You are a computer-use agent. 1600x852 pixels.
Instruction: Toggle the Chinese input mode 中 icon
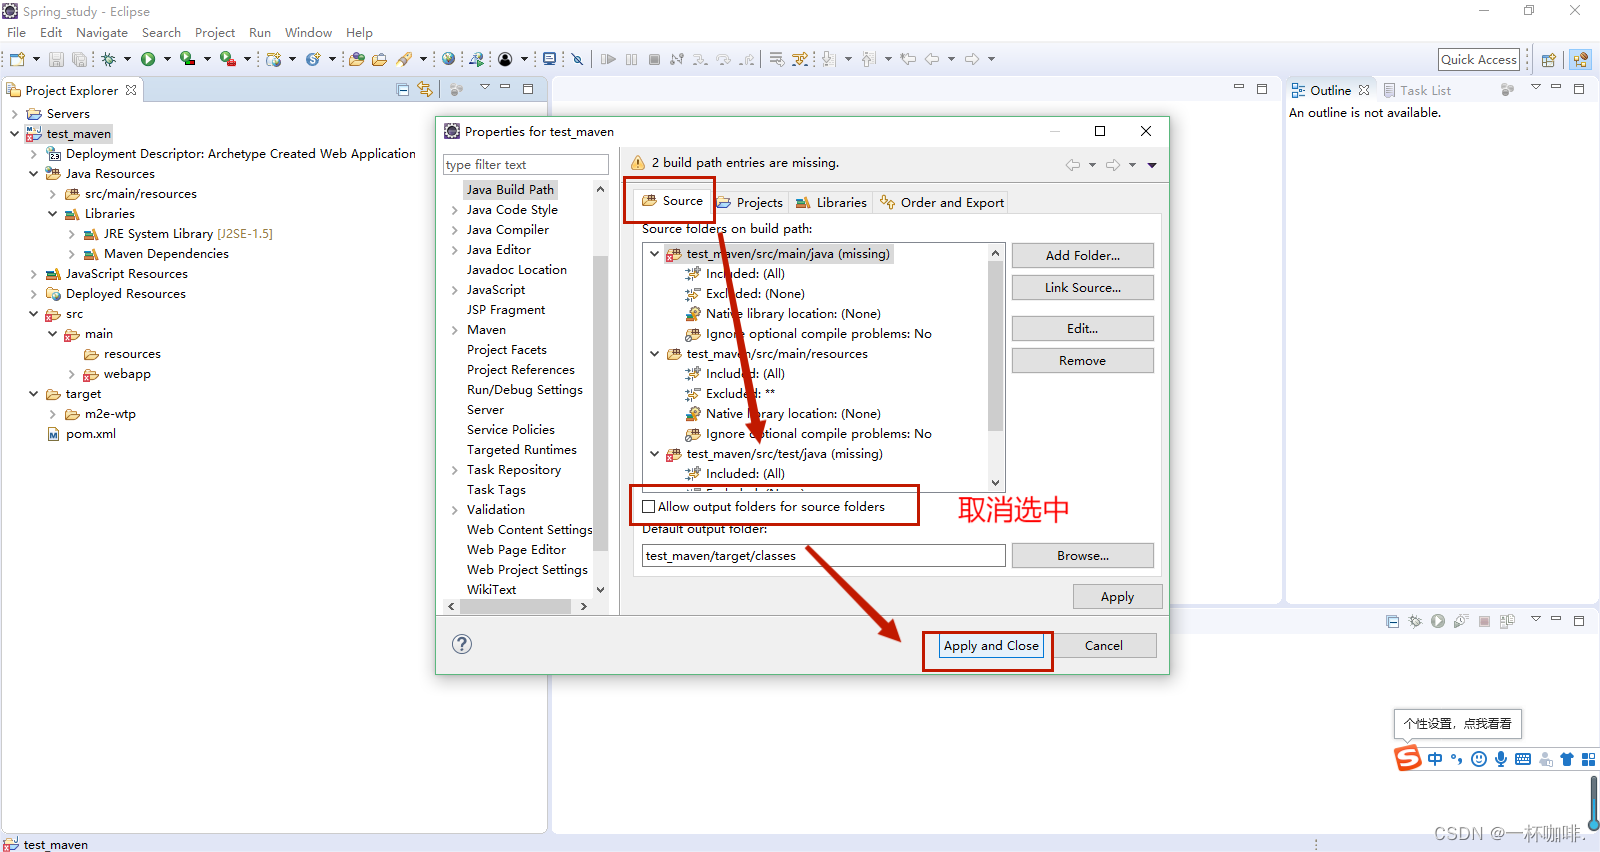pos(1435,759)
